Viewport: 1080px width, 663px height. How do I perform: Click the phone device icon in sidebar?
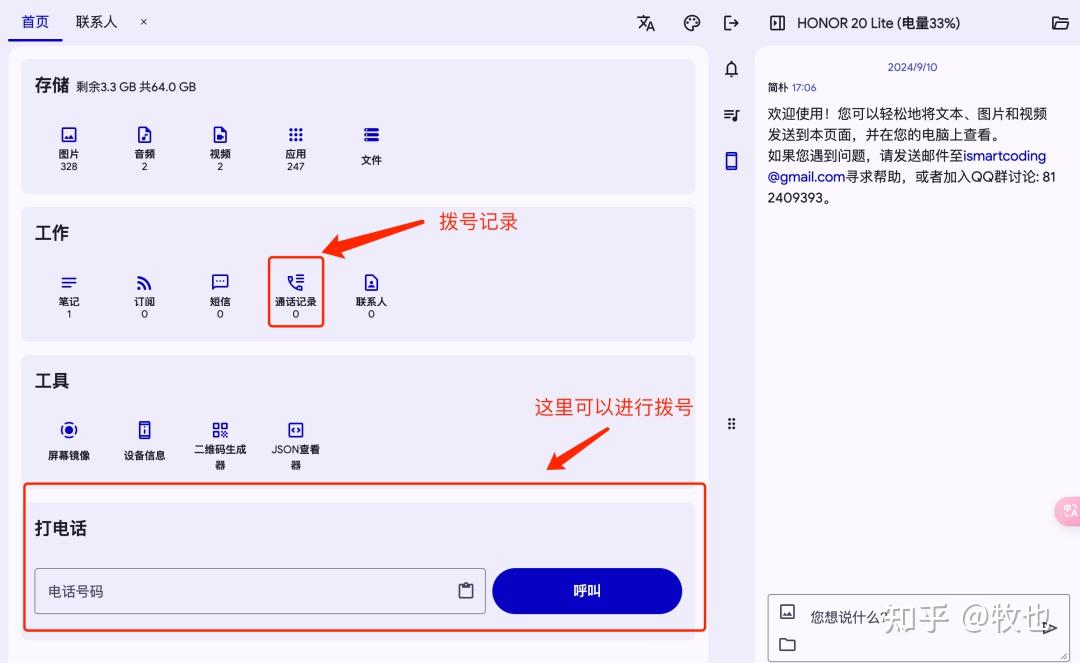click(x=731, y=160)
